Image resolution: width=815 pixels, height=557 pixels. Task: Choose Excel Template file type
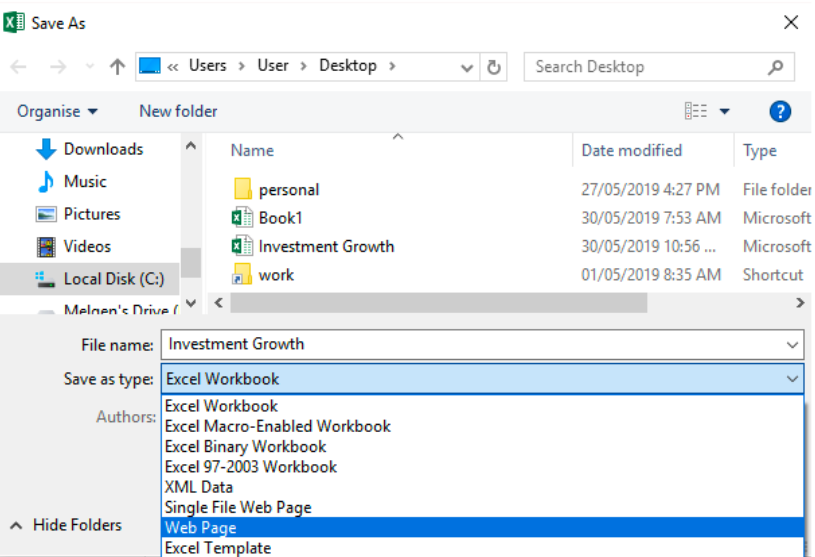(x=483, y=548)
